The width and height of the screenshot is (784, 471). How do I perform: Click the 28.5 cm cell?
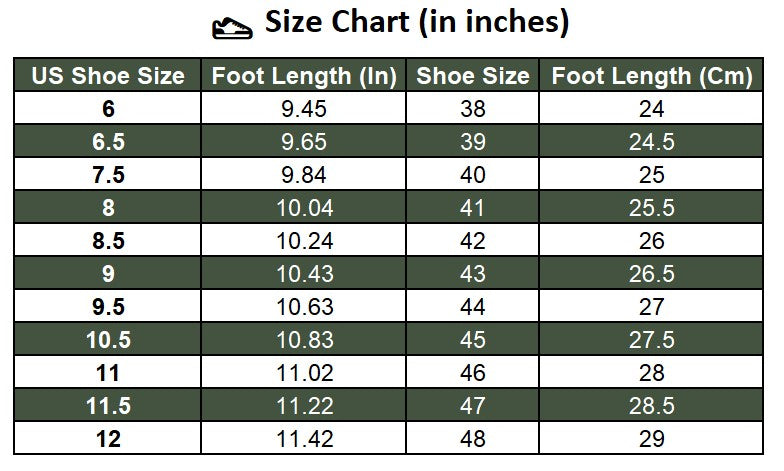click(651, 406)
